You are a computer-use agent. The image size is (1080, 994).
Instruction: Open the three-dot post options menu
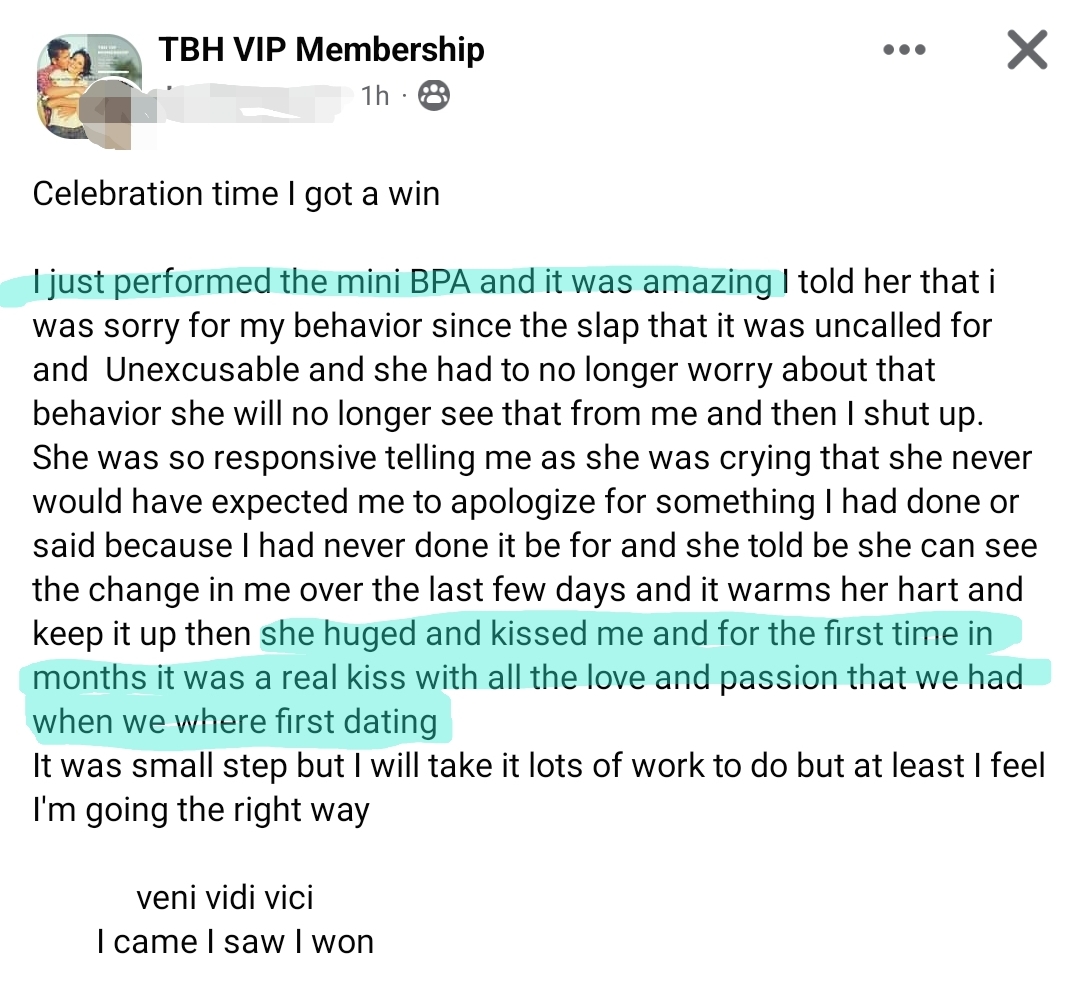point(904,49)
